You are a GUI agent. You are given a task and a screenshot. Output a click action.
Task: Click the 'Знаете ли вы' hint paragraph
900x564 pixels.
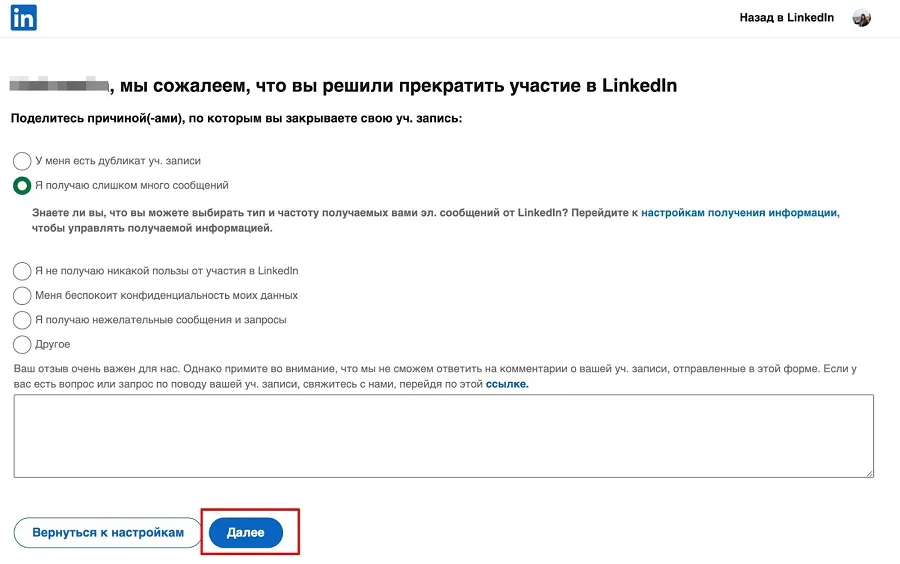[x=300, y=213]
